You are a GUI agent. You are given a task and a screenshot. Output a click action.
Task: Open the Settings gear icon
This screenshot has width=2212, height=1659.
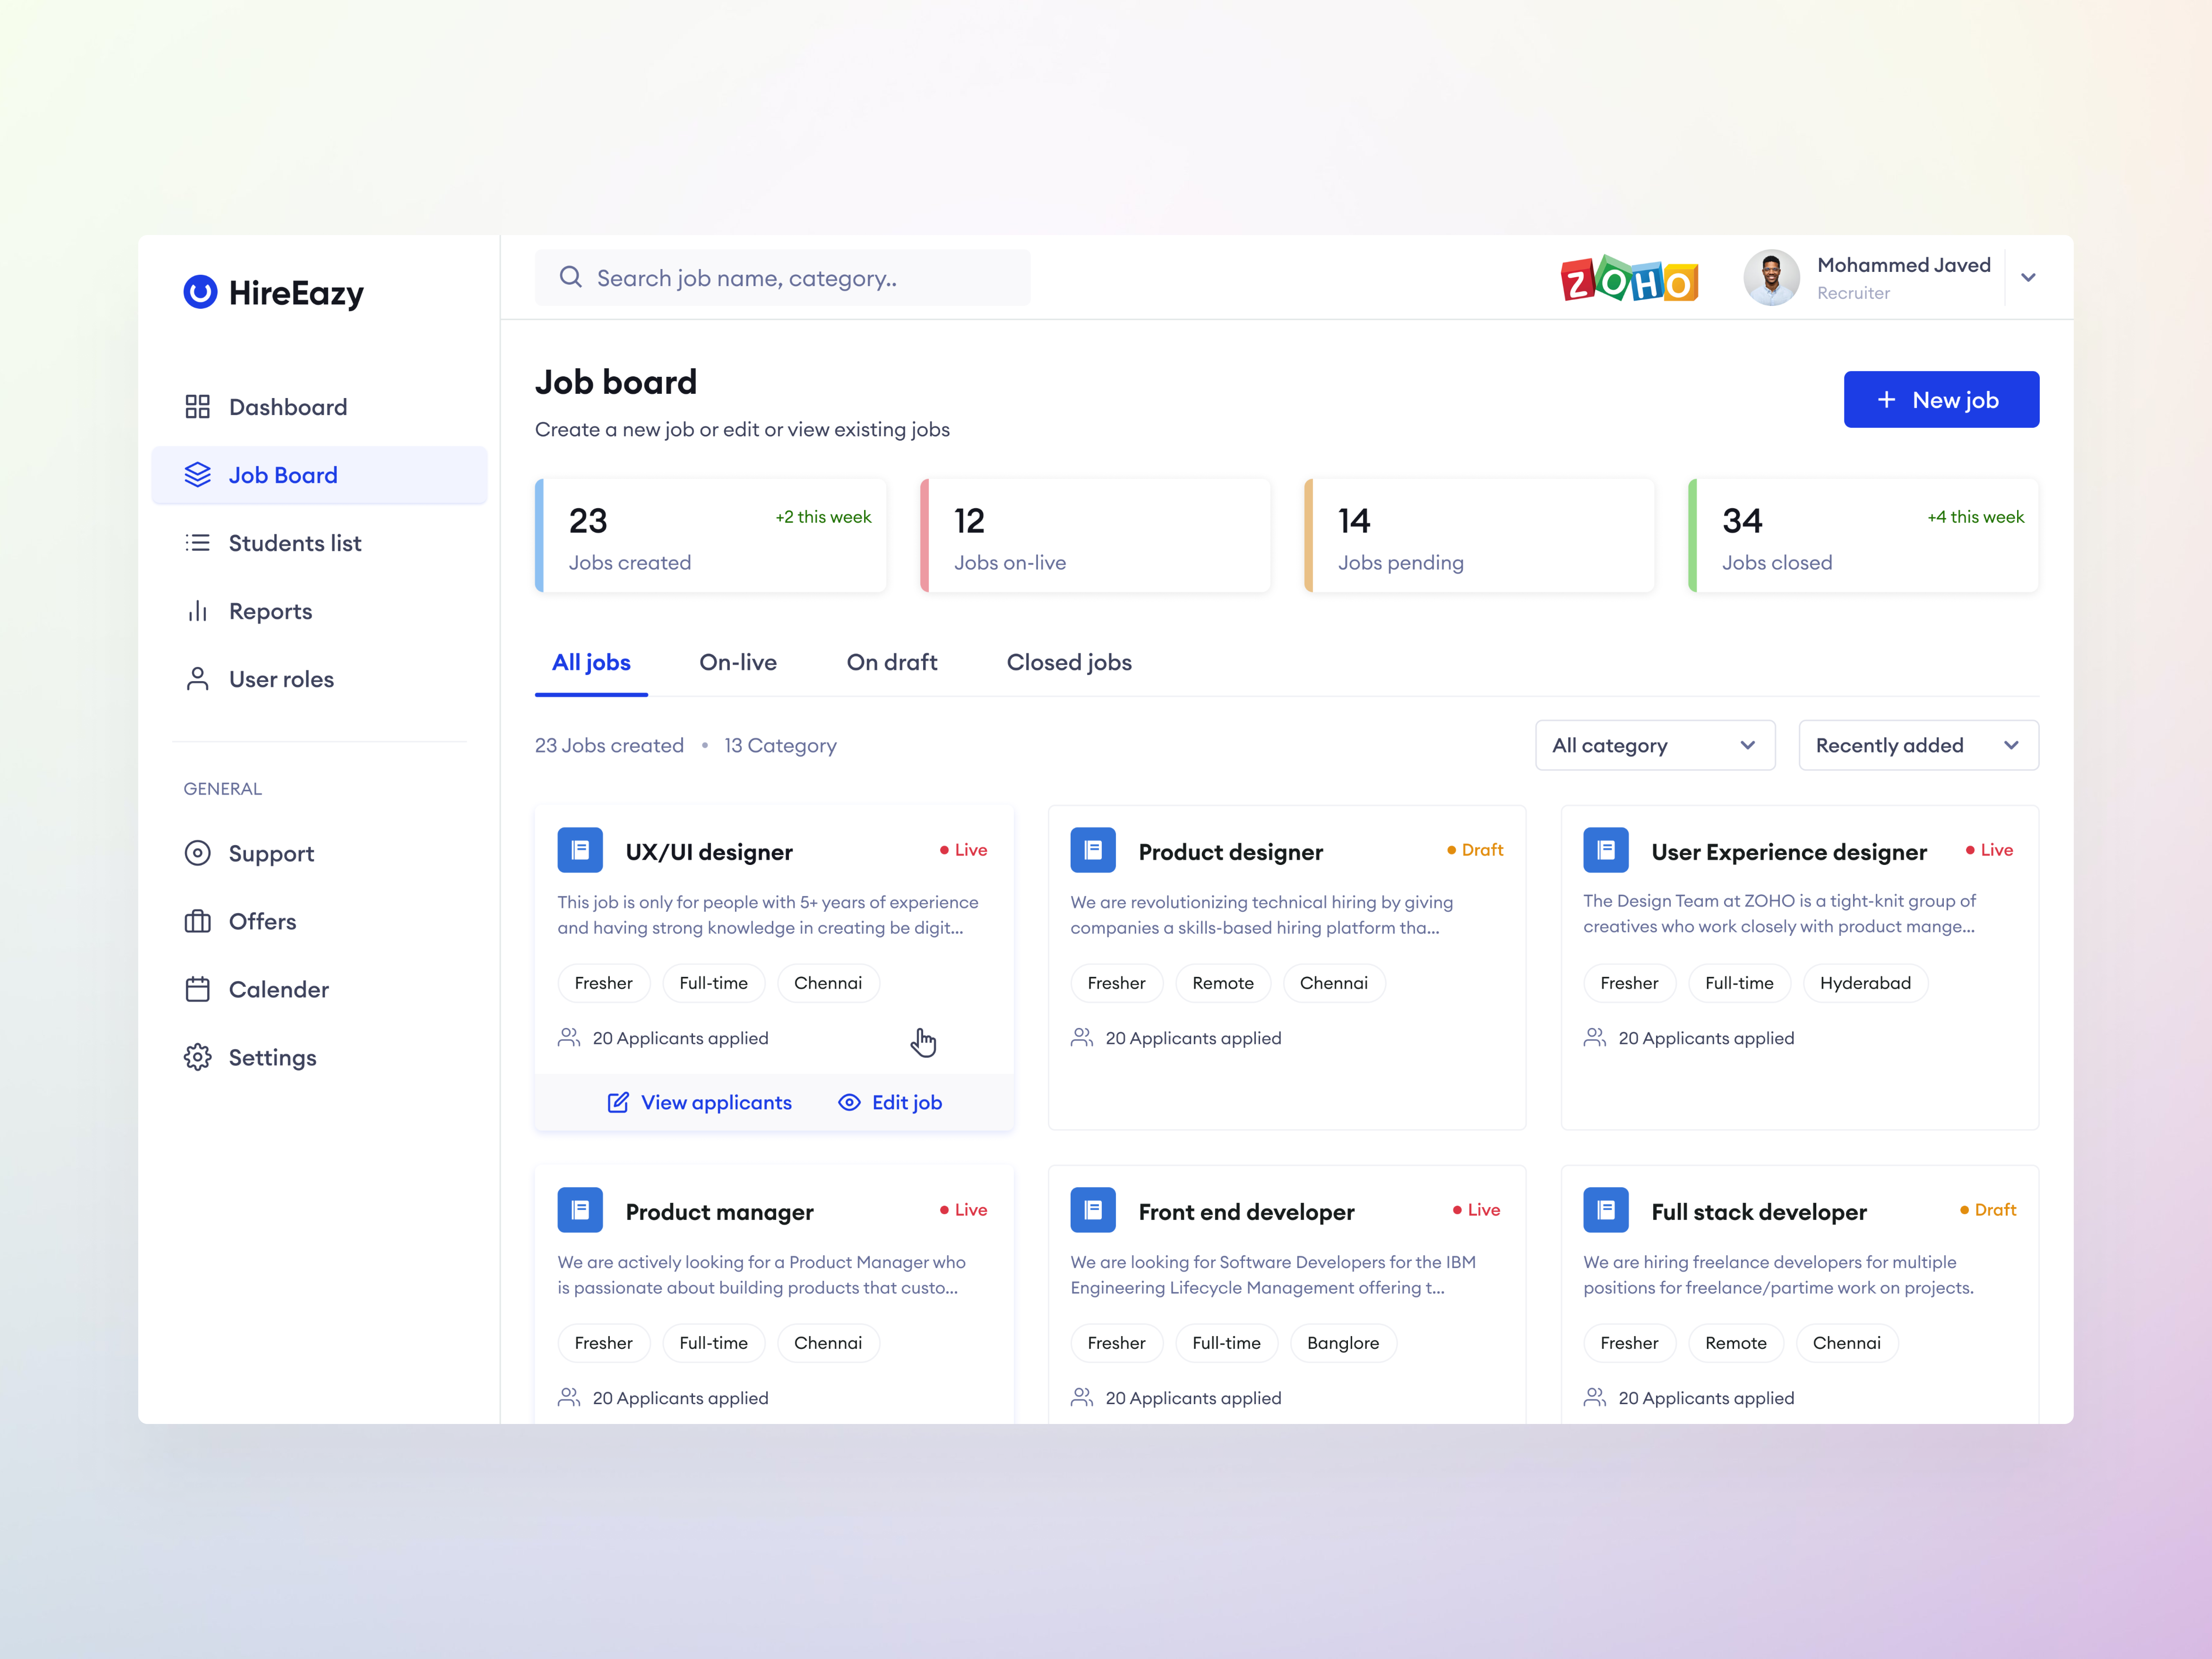197,1057
